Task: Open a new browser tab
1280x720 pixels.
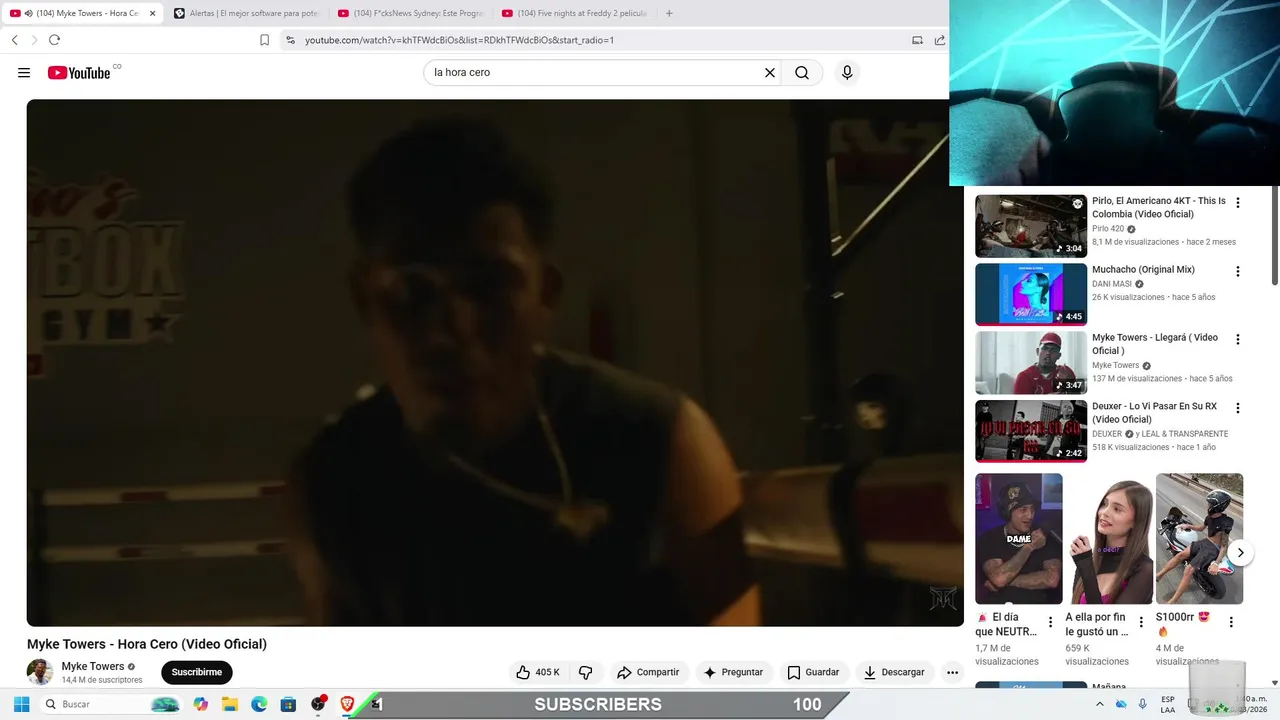Action: 669,13
